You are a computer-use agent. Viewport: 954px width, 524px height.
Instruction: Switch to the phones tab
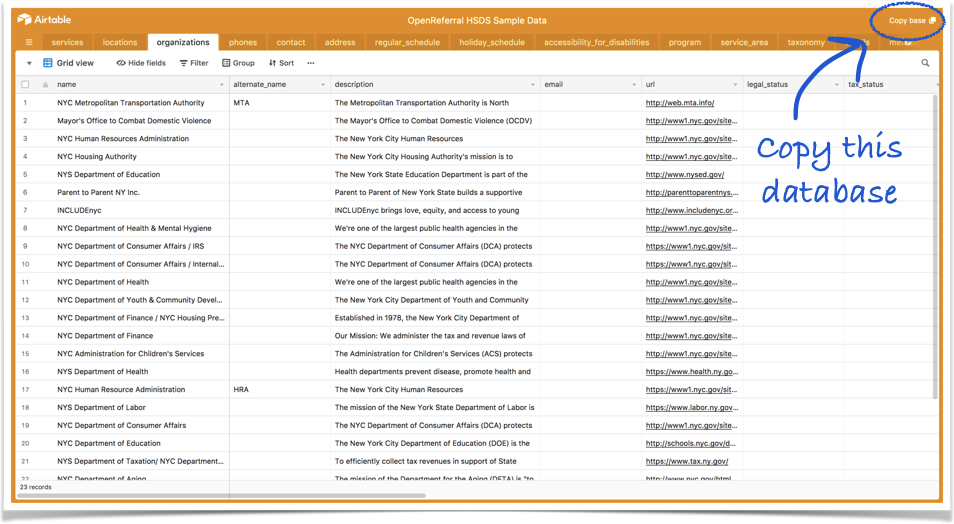[243, 43]
